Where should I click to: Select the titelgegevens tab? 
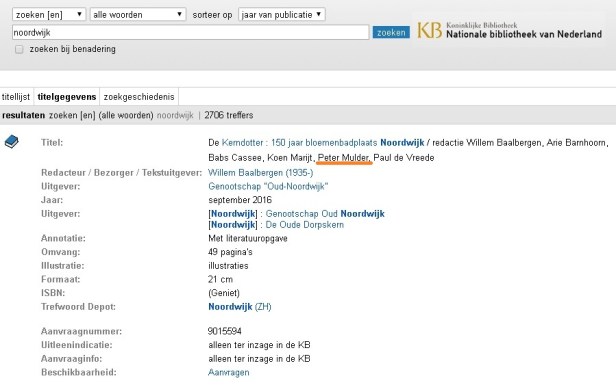(x=67, y=97)
